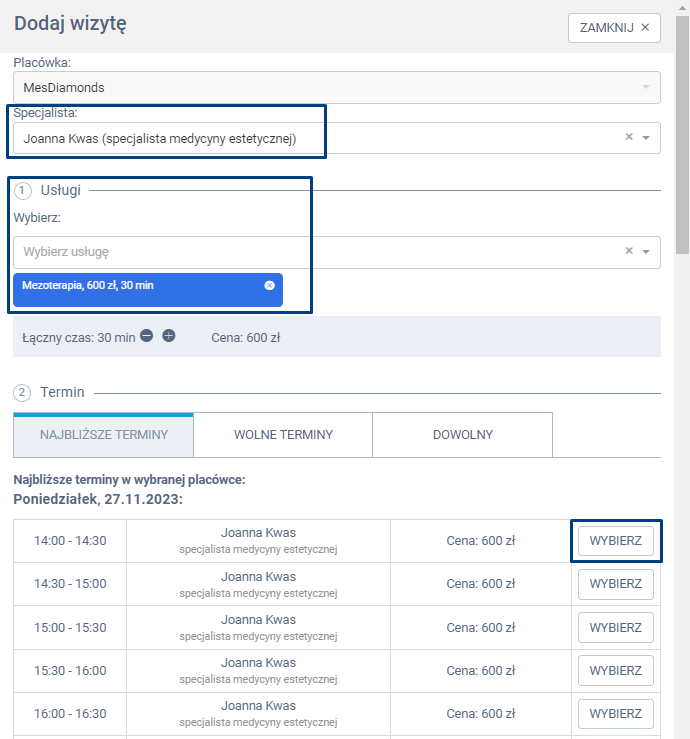Select the NAJBLIŻSZE TERMINY tab
690x739 pixels.
click(103, 435)
